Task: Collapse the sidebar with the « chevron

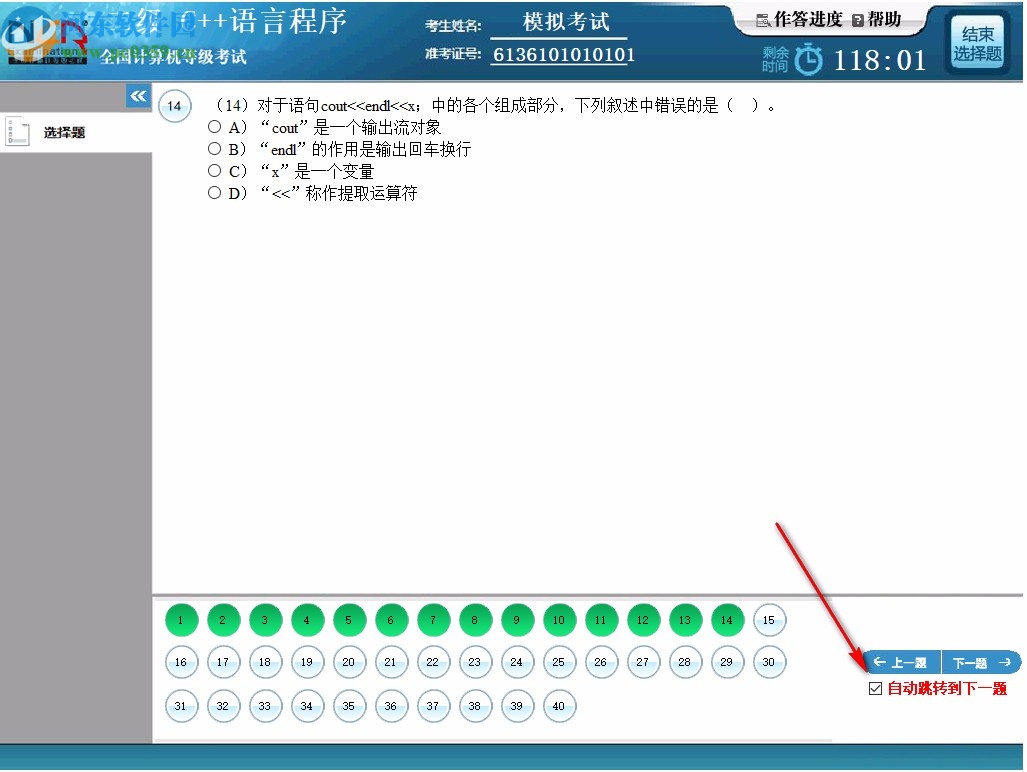Action: 138,96
